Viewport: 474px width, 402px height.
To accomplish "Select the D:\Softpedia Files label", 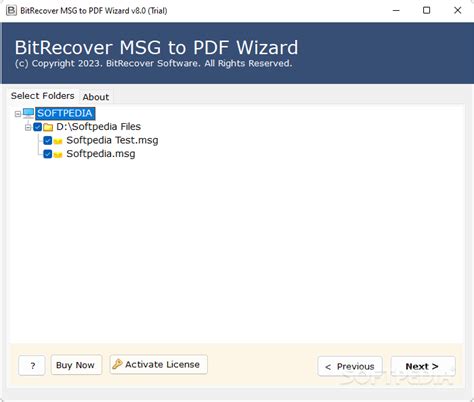I will [98, 127].
